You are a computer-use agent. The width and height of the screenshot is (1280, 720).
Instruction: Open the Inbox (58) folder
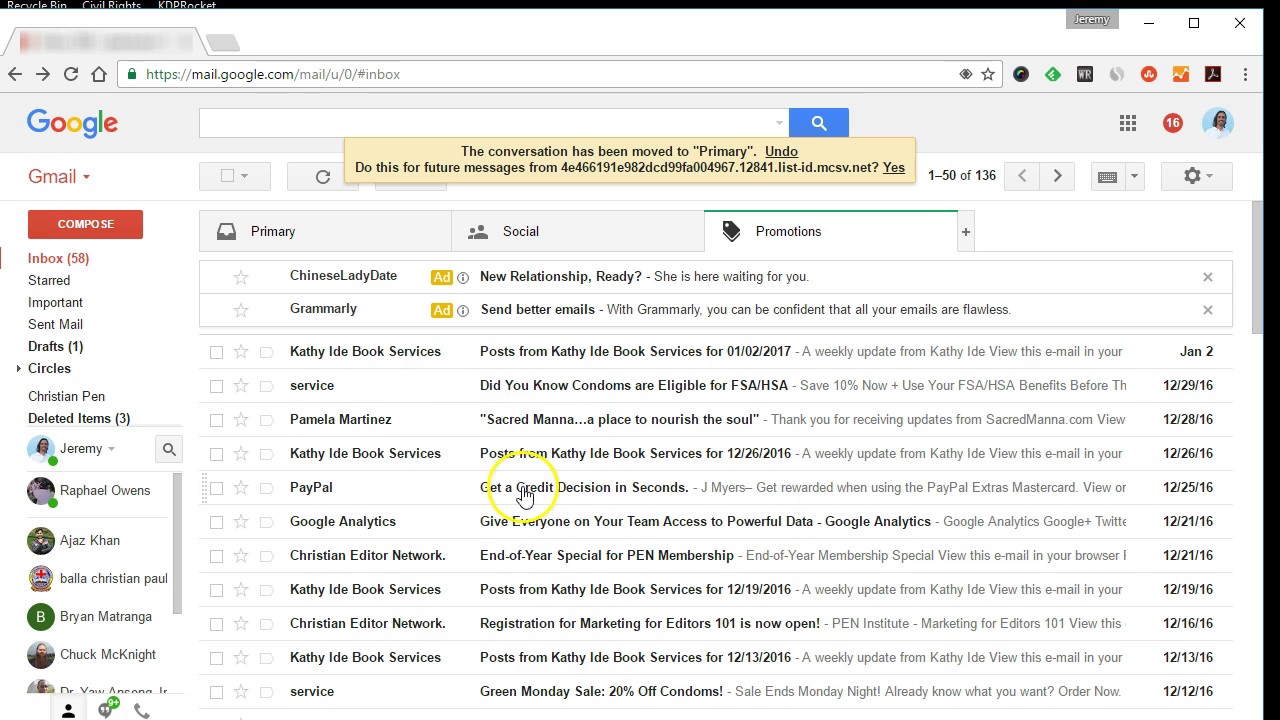tap(59, 259)
